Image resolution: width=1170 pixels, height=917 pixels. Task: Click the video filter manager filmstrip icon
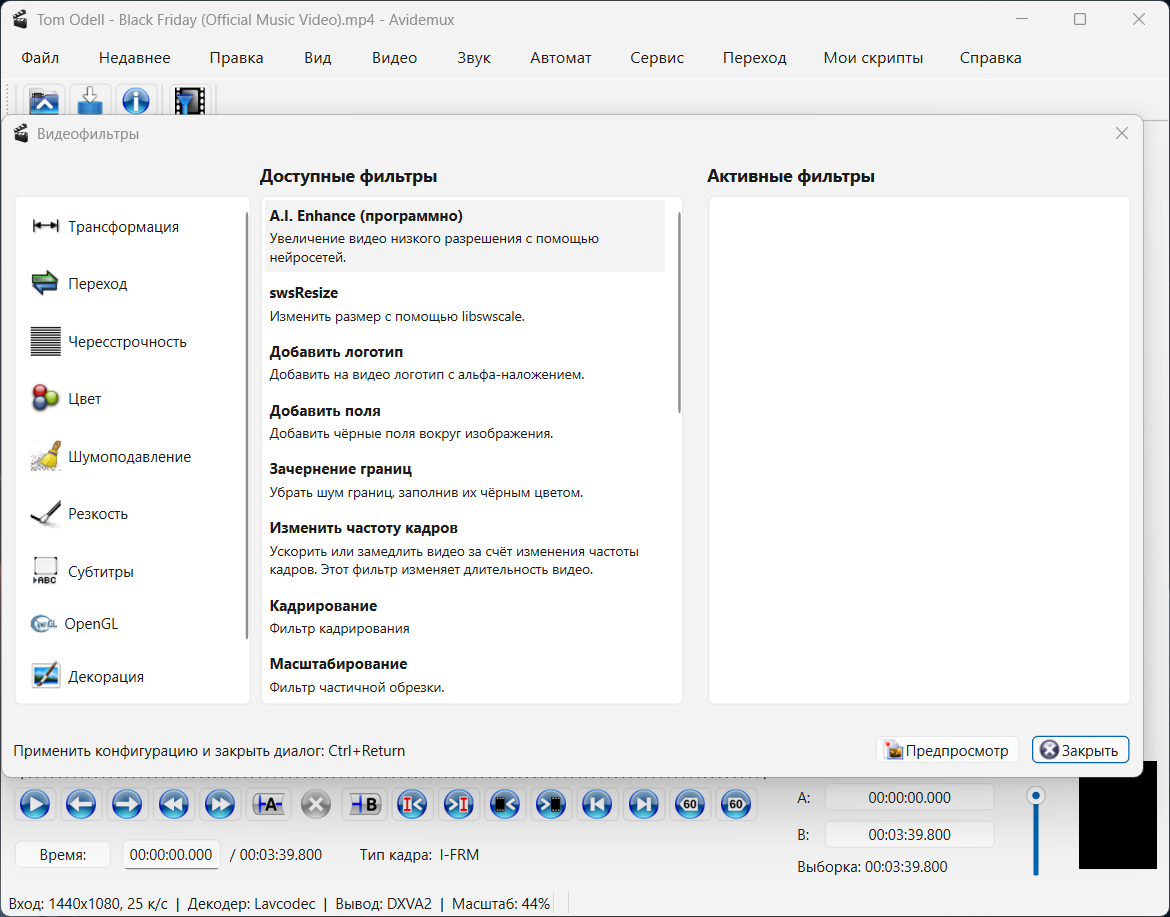(188, 101)
